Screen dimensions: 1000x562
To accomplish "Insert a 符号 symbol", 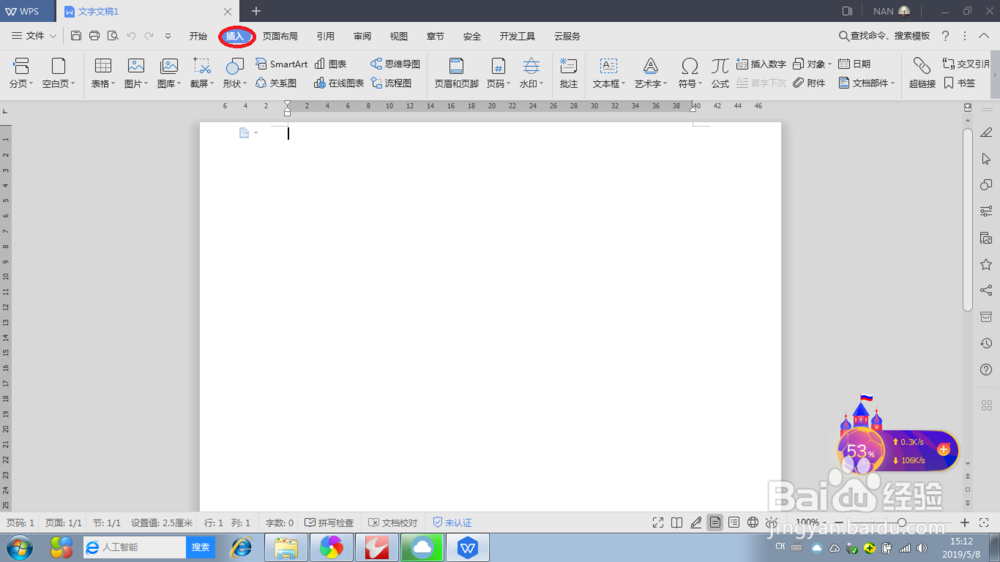I will [689, 72].
